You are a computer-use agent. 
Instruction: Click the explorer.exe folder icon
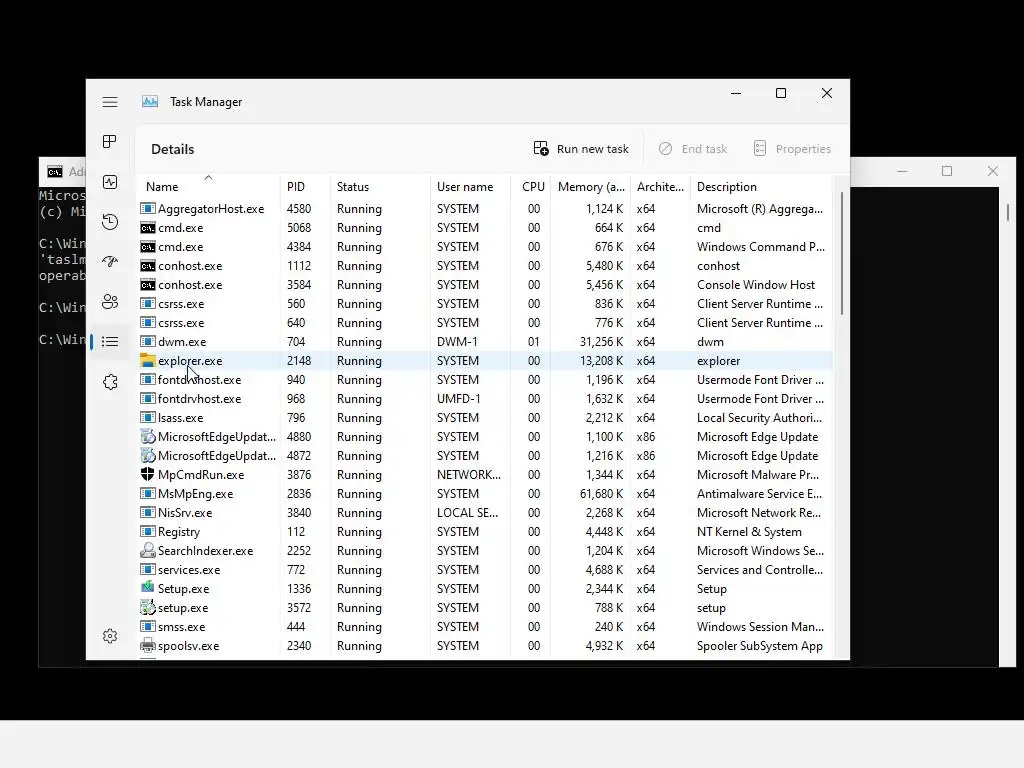coord(148,360)
